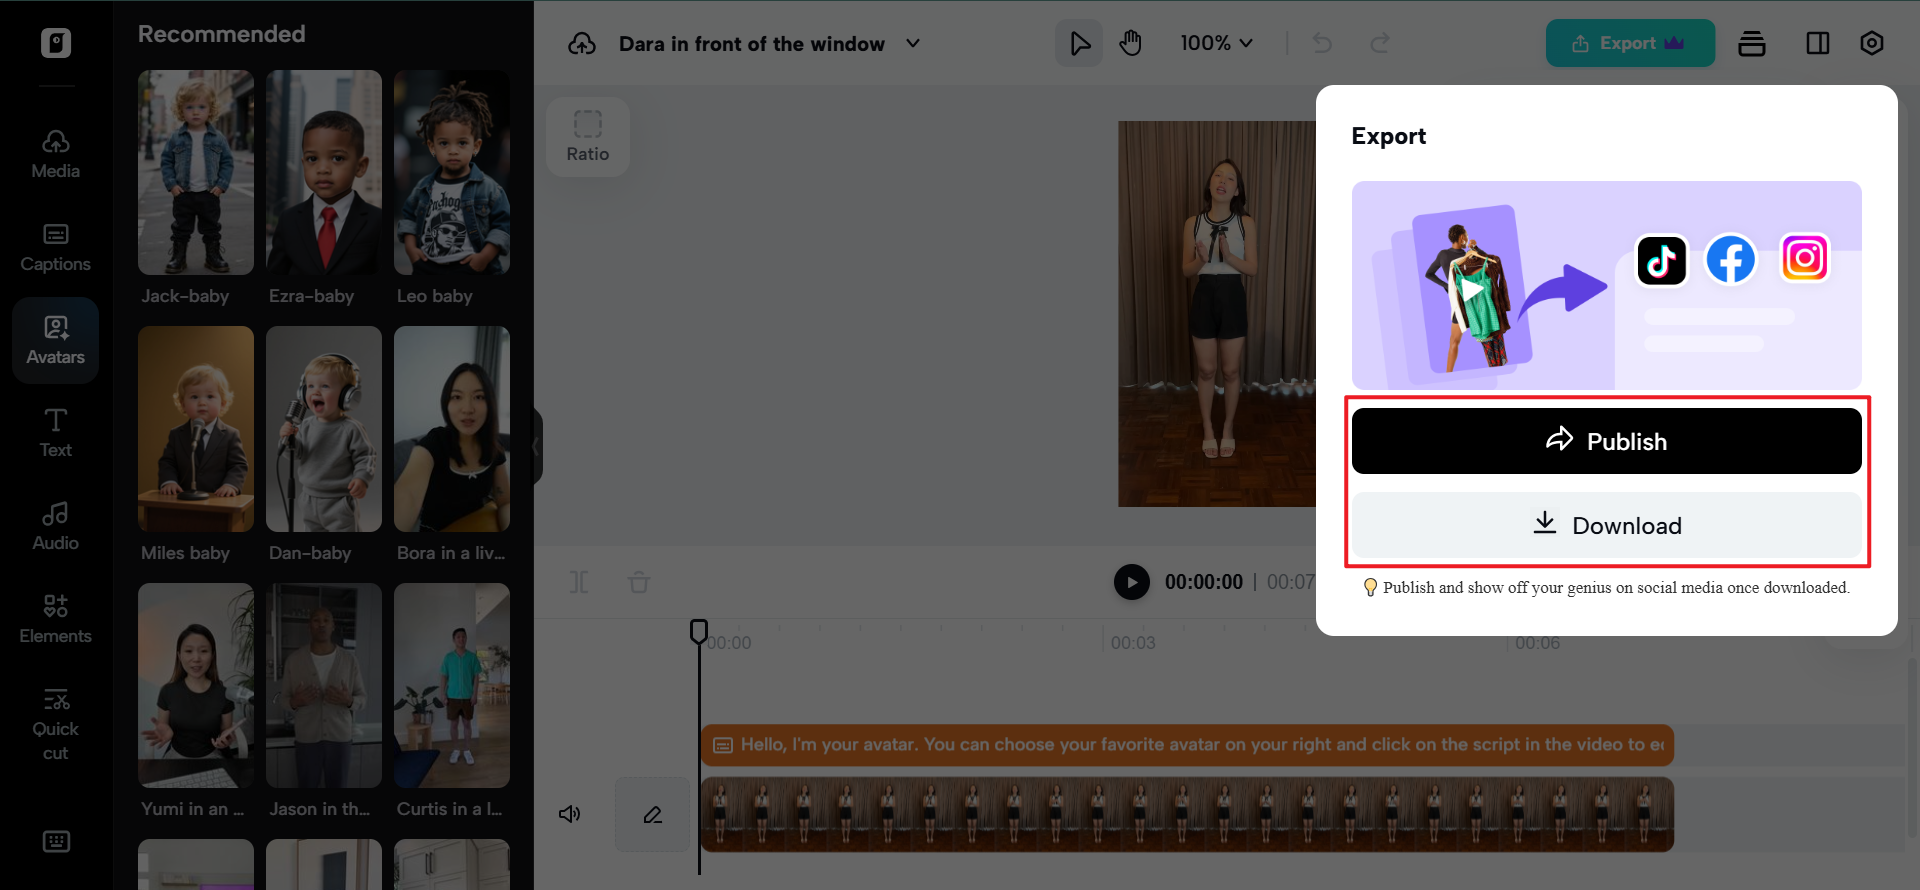Viewport: 1920px width, 890px height.
Task: Select the Jack-baby avatar
Action: tap(196, 172)
